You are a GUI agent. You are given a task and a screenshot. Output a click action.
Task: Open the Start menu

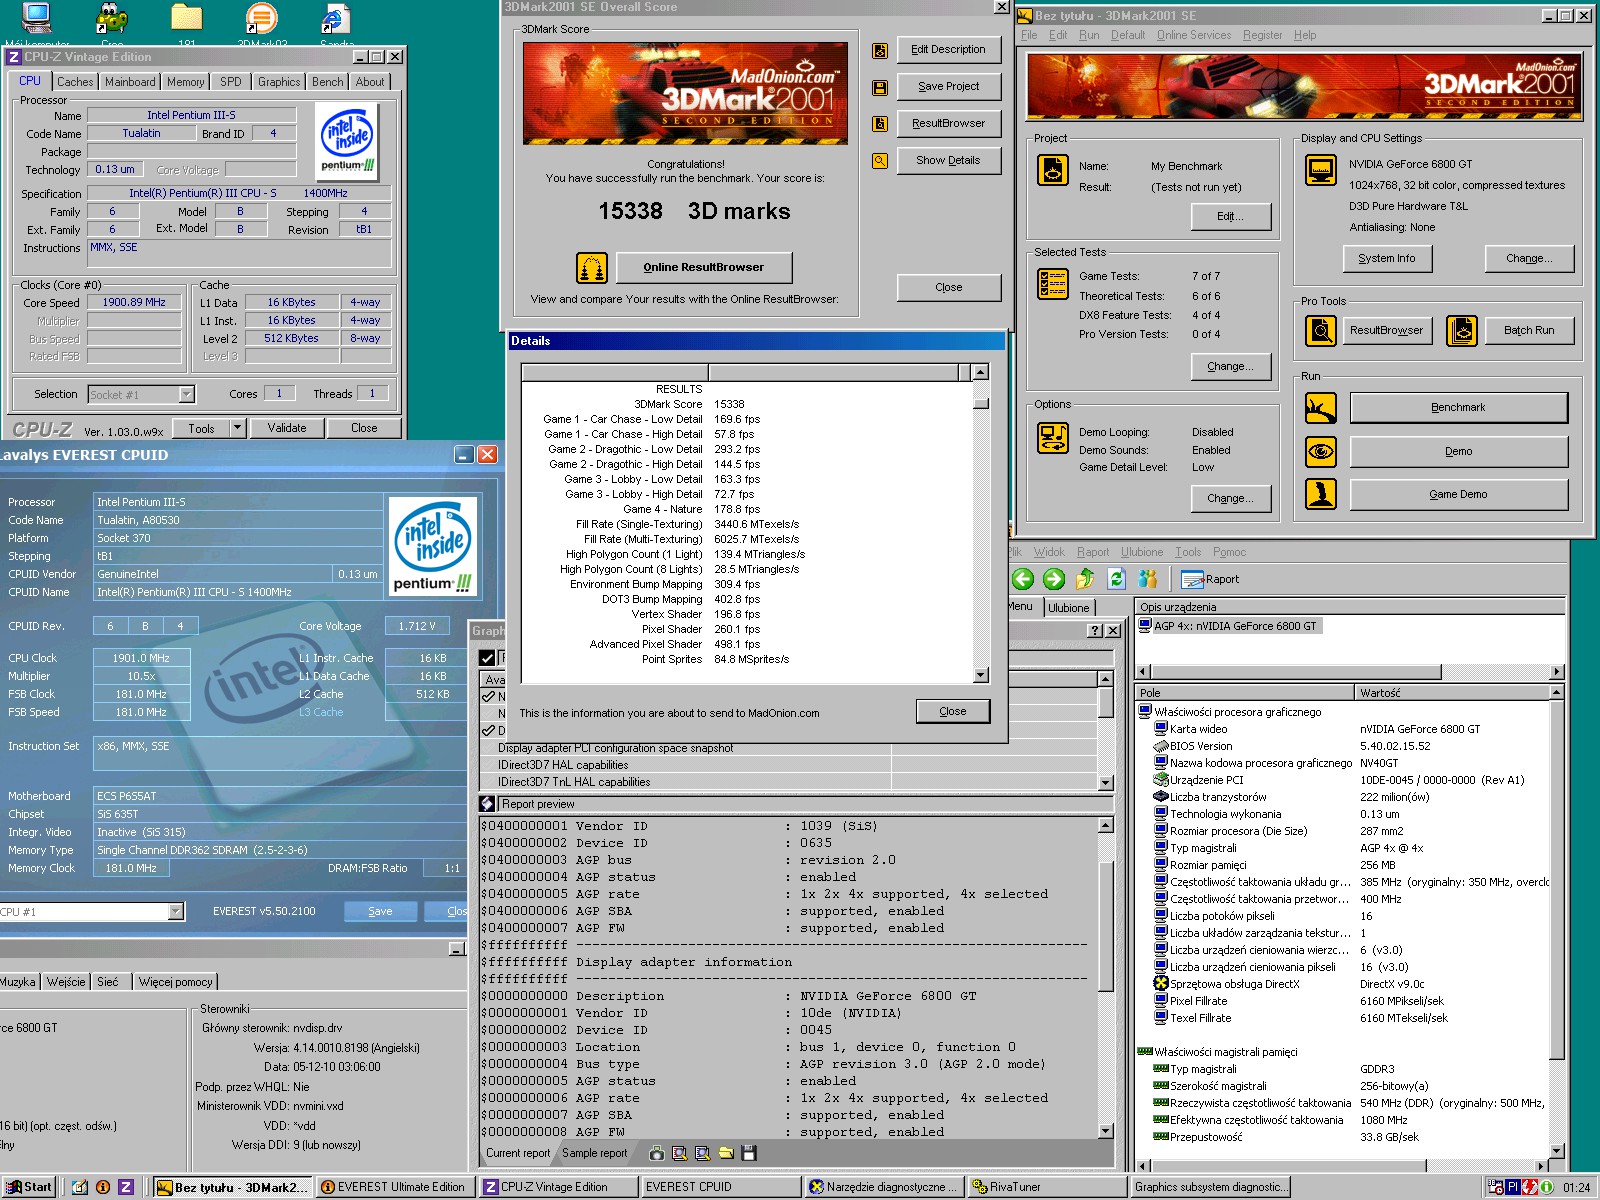pyautogui.click(x=30, y=1187)
